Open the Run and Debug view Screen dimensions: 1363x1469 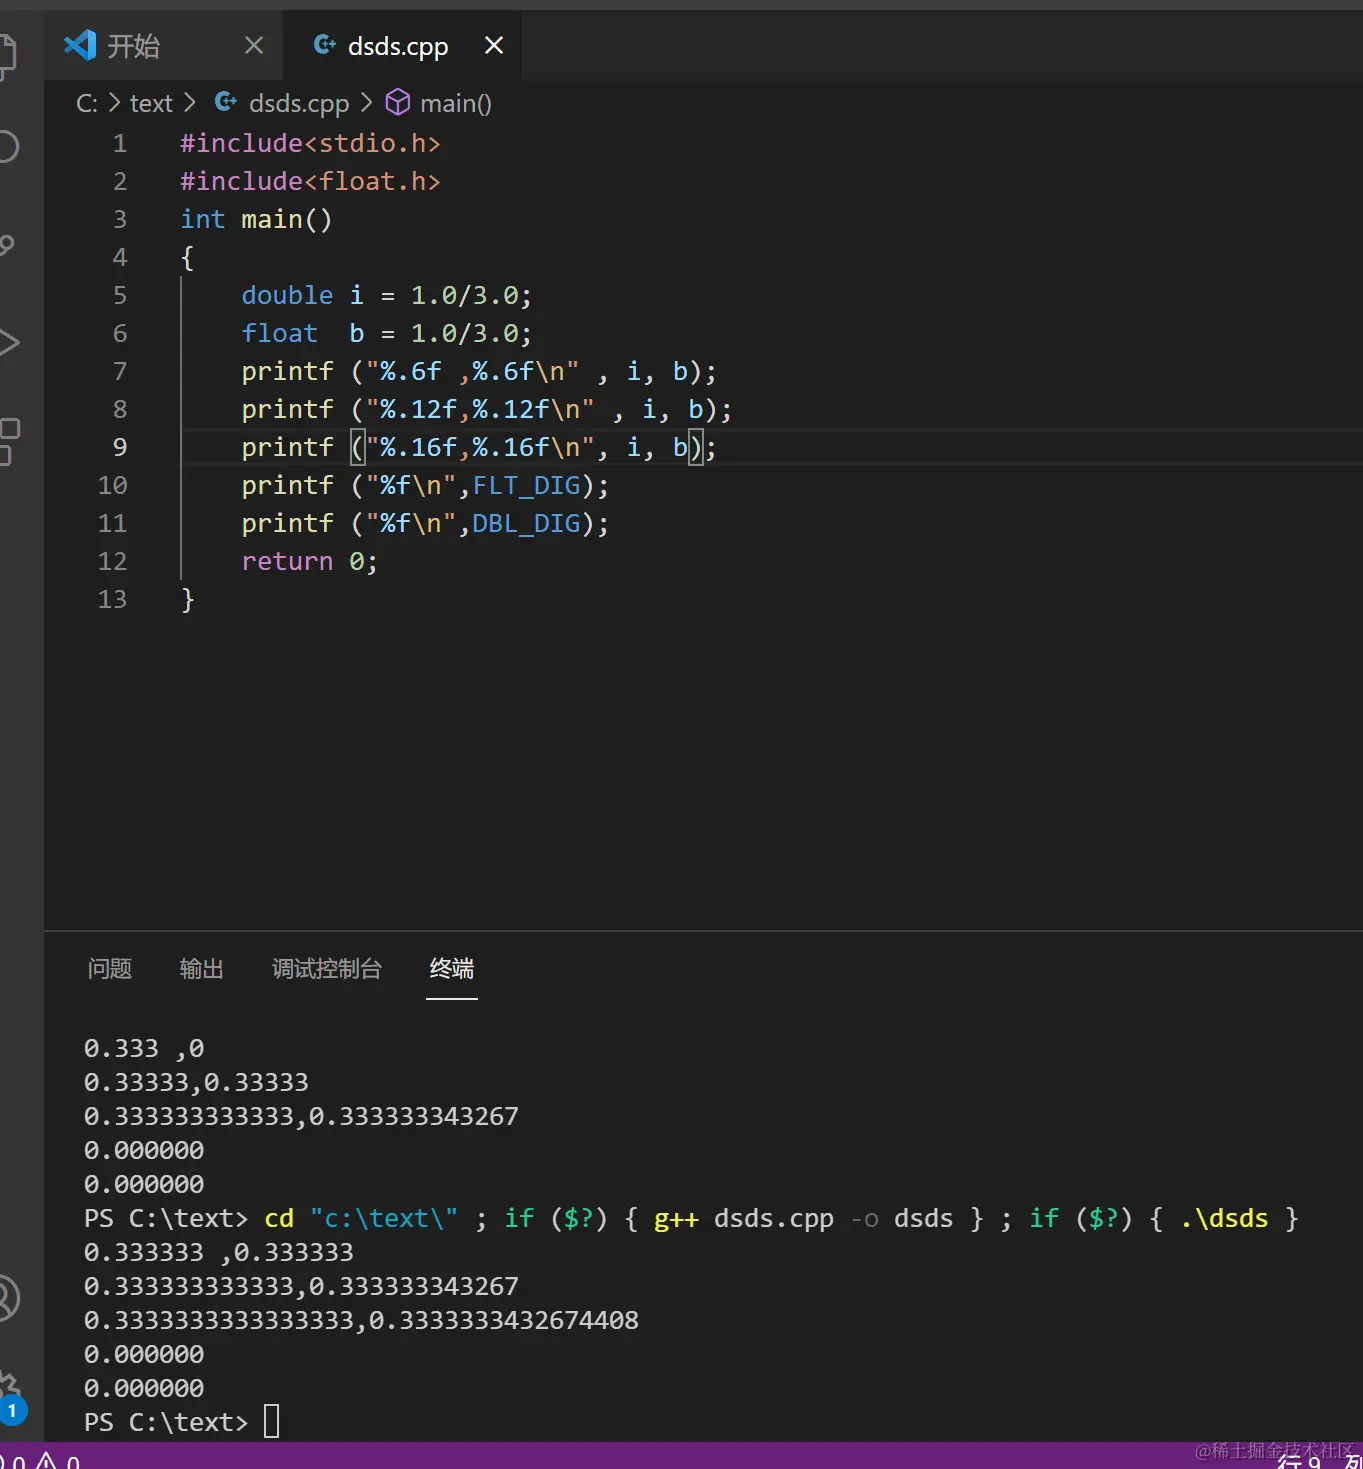[x=8, y=343]
